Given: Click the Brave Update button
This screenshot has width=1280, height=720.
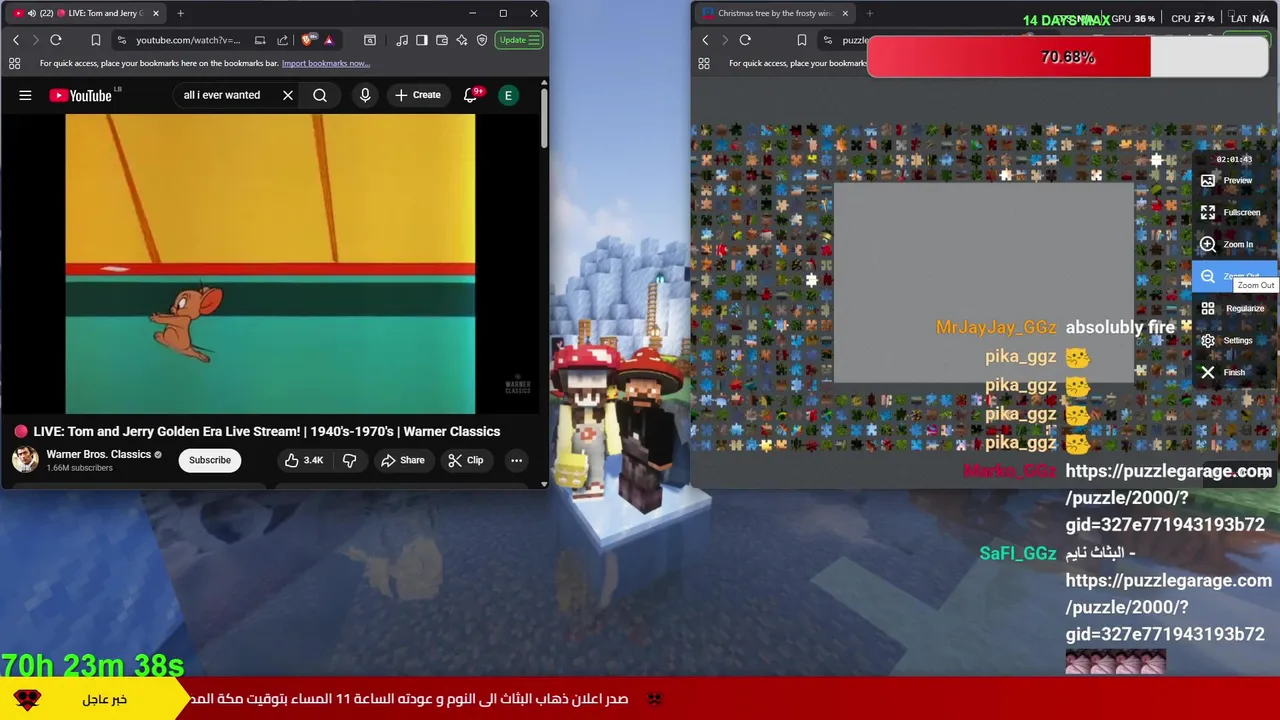Looking at the screenshot, I should 519,40.
